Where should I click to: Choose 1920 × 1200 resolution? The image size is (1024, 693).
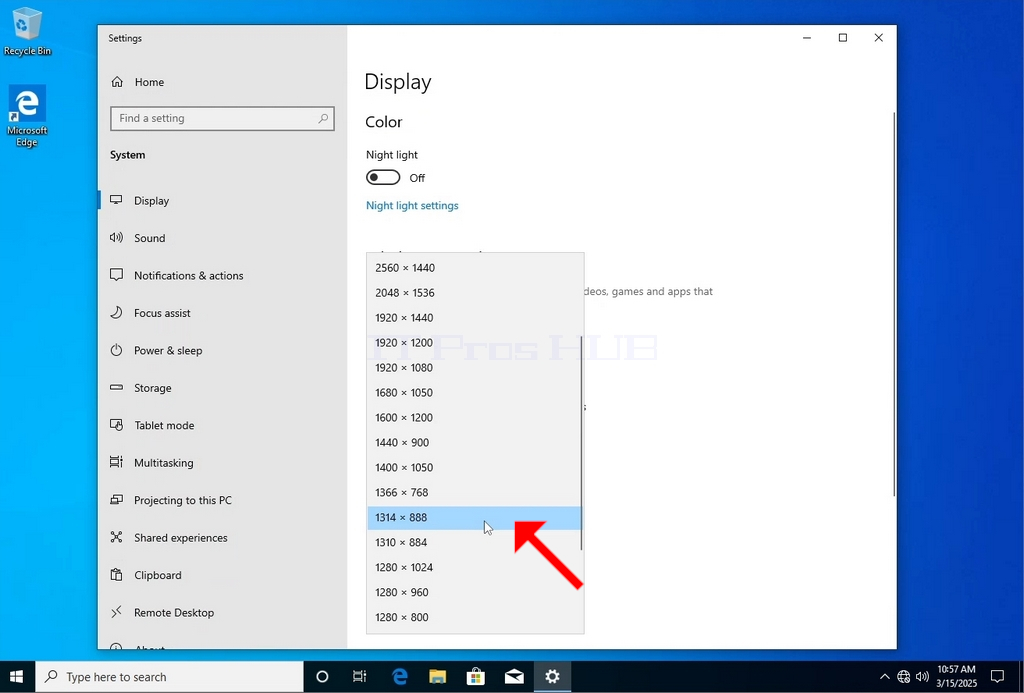tap(474, 342)
